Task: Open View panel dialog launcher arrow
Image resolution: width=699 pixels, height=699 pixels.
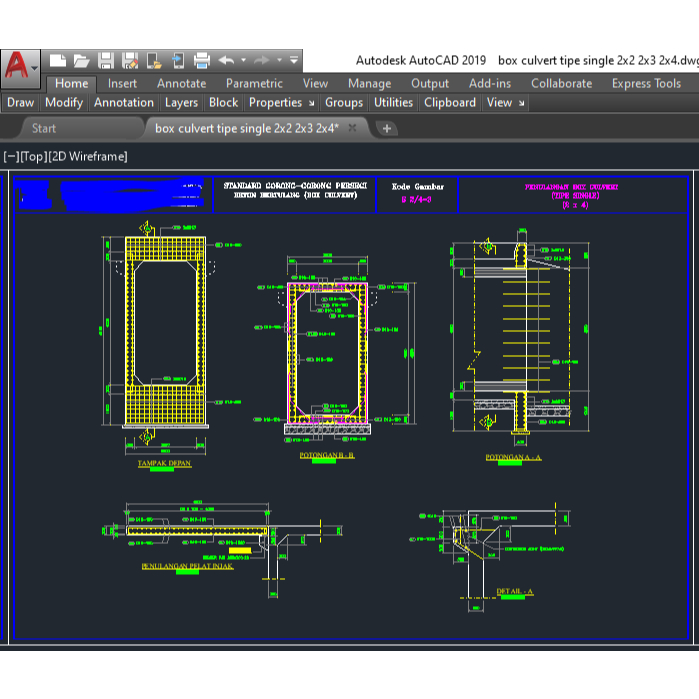Action: 521,103
